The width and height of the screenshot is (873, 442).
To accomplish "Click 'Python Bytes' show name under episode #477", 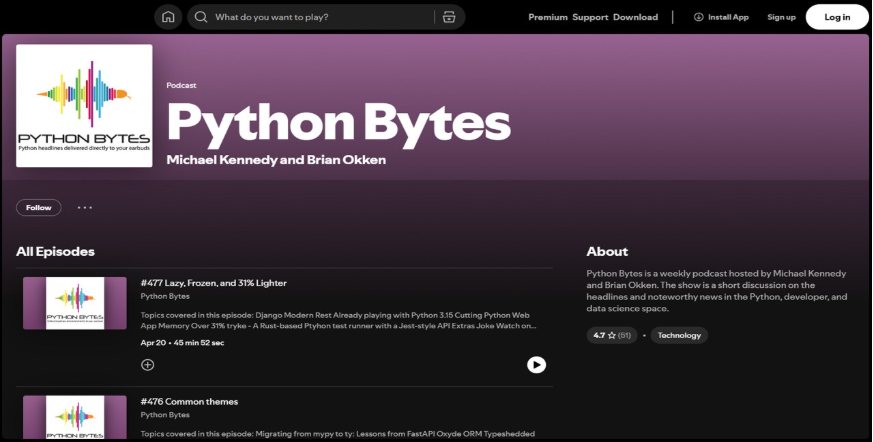I will (x=165, y=296).
